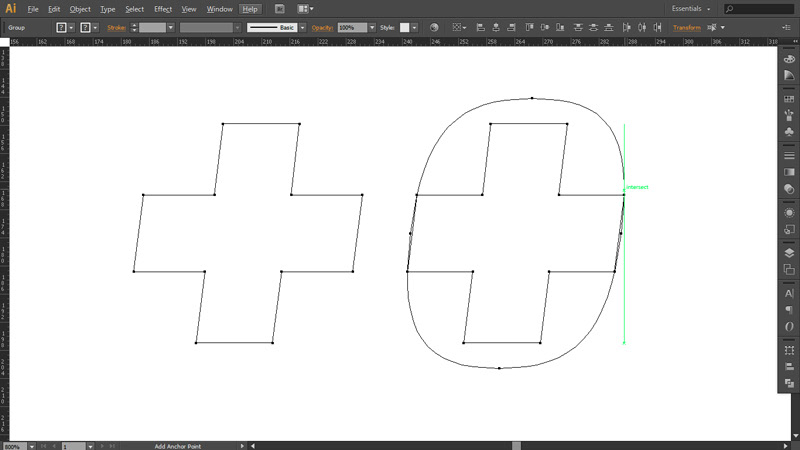This screenshot has height=450, width=800.
Task: Open the Appearance panel icon
Action: pyautogui.click(x=789, y=212)
